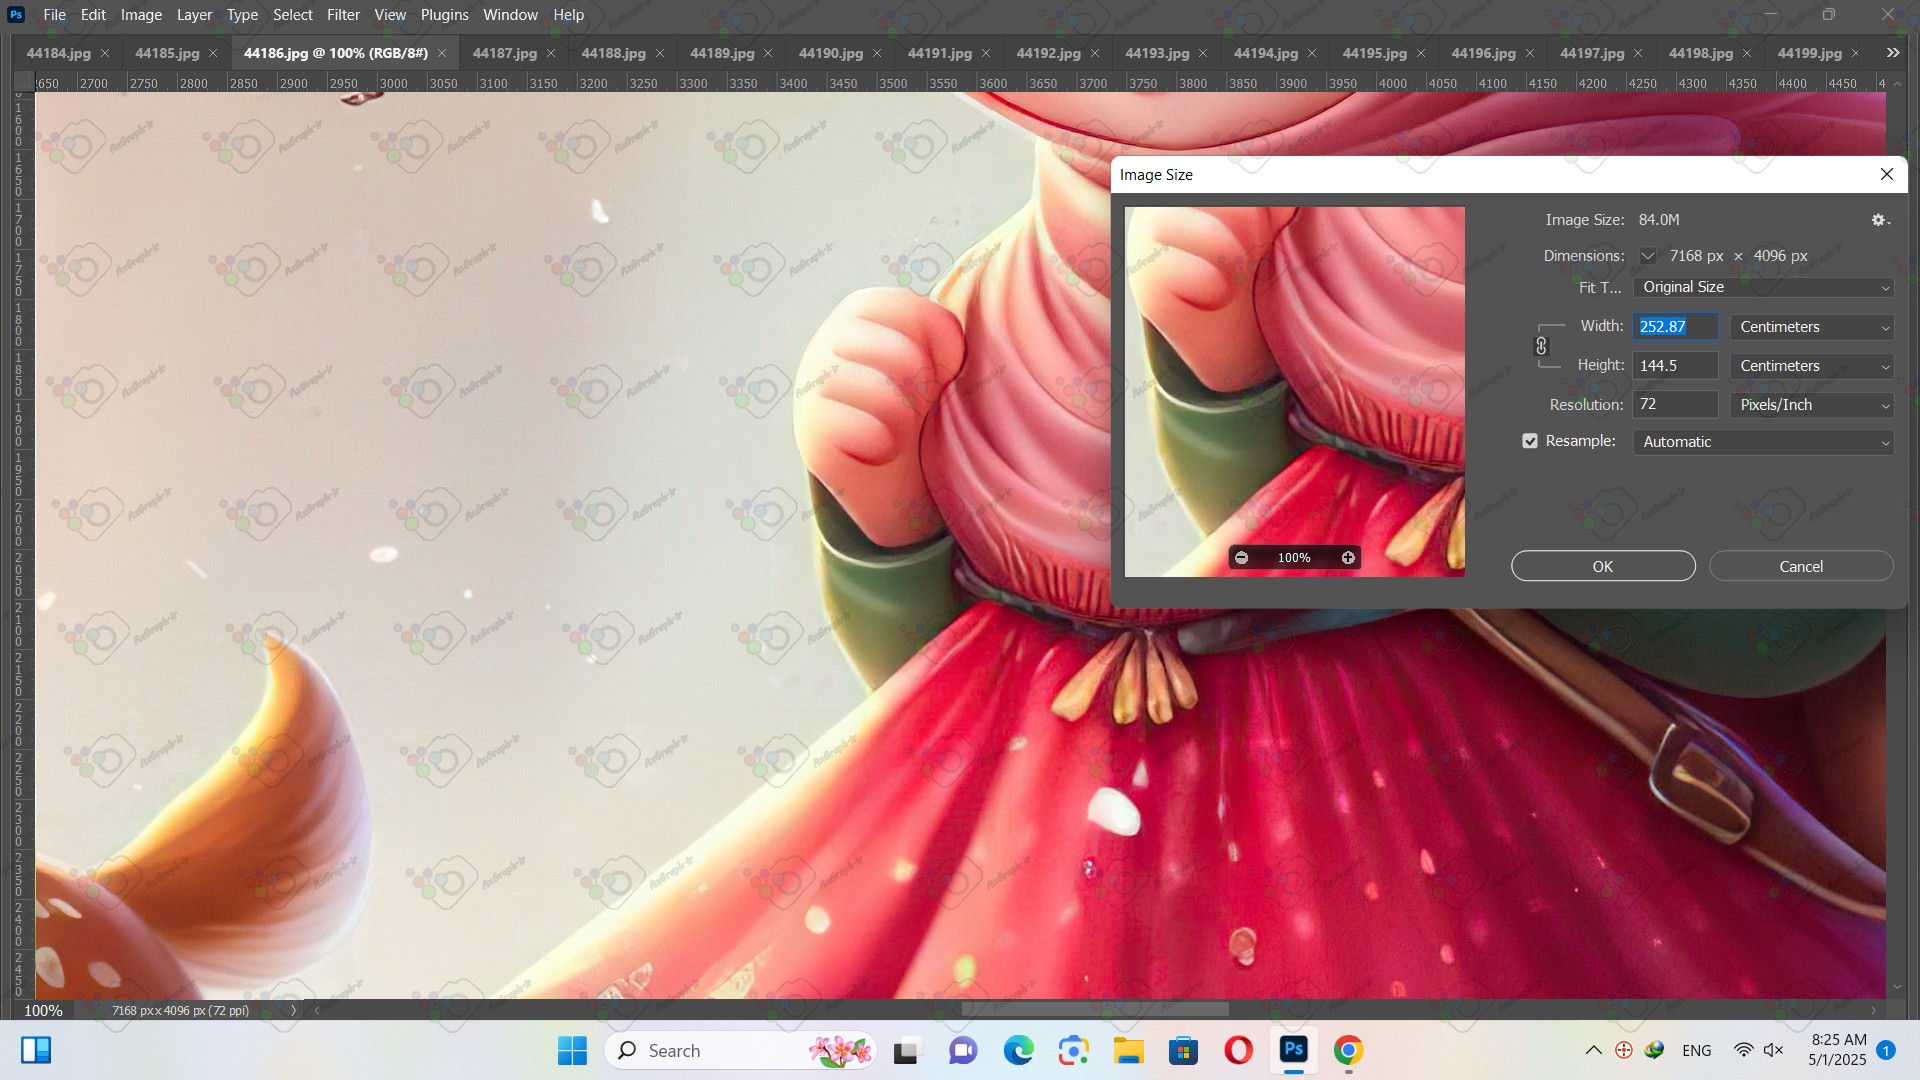Open the File menu
Viewport: 1920px width, 1080px height.
[x=54, y=15]
